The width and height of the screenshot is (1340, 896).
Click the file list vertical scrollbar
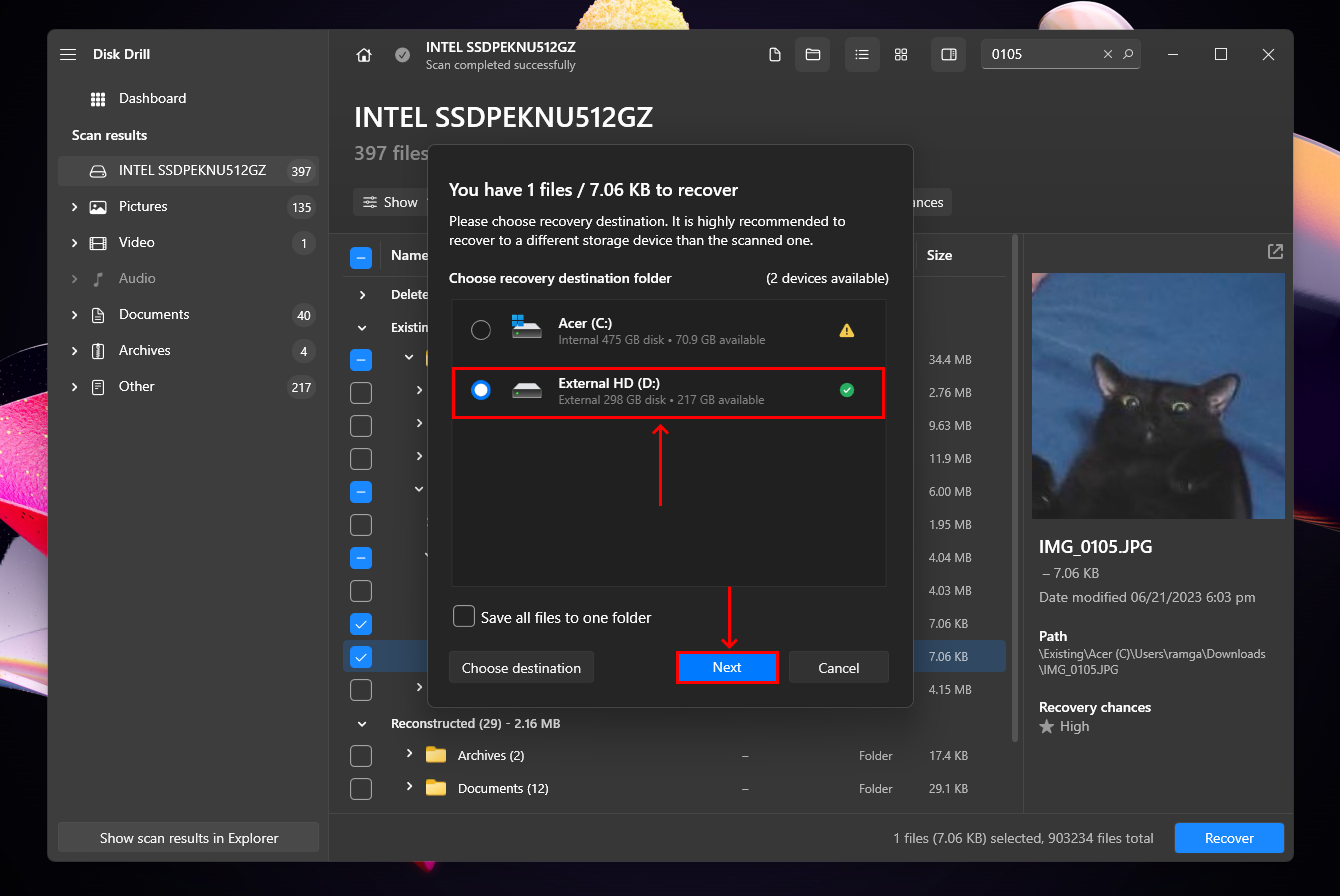coord(1014,490)
